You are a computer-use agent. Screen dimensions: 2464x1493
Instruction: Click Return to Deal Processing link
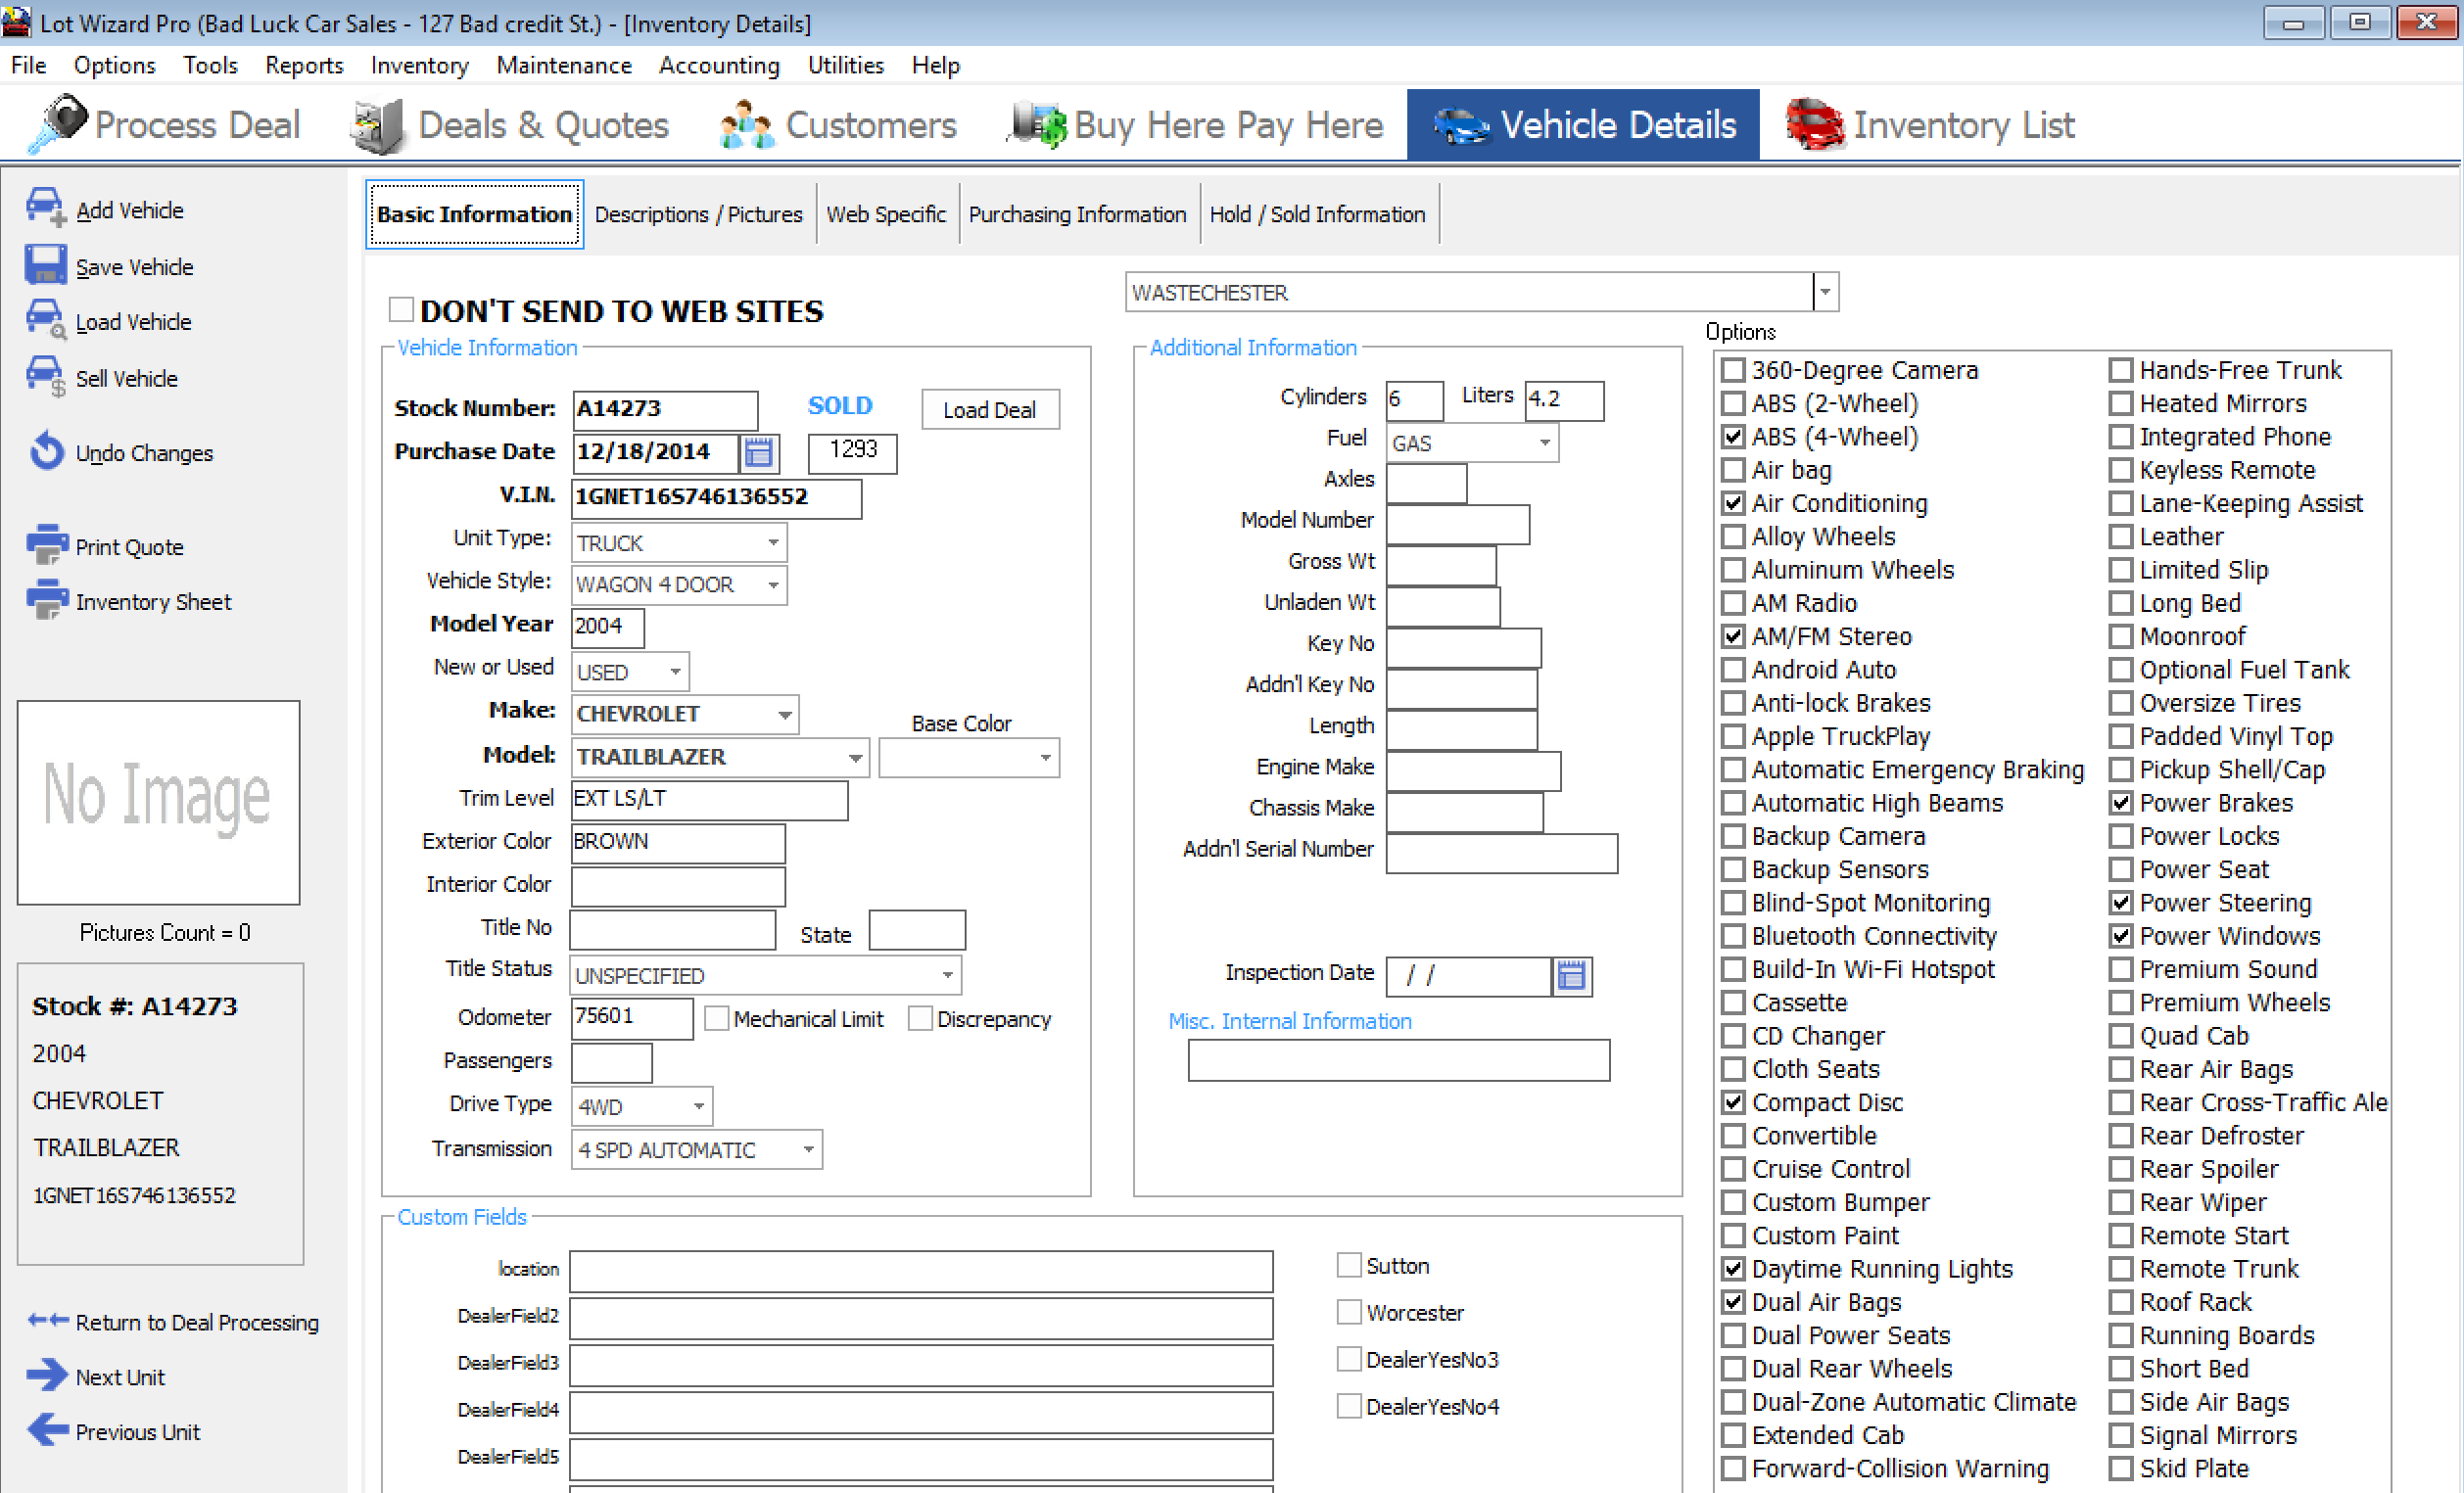click(x=196, y=1322)
